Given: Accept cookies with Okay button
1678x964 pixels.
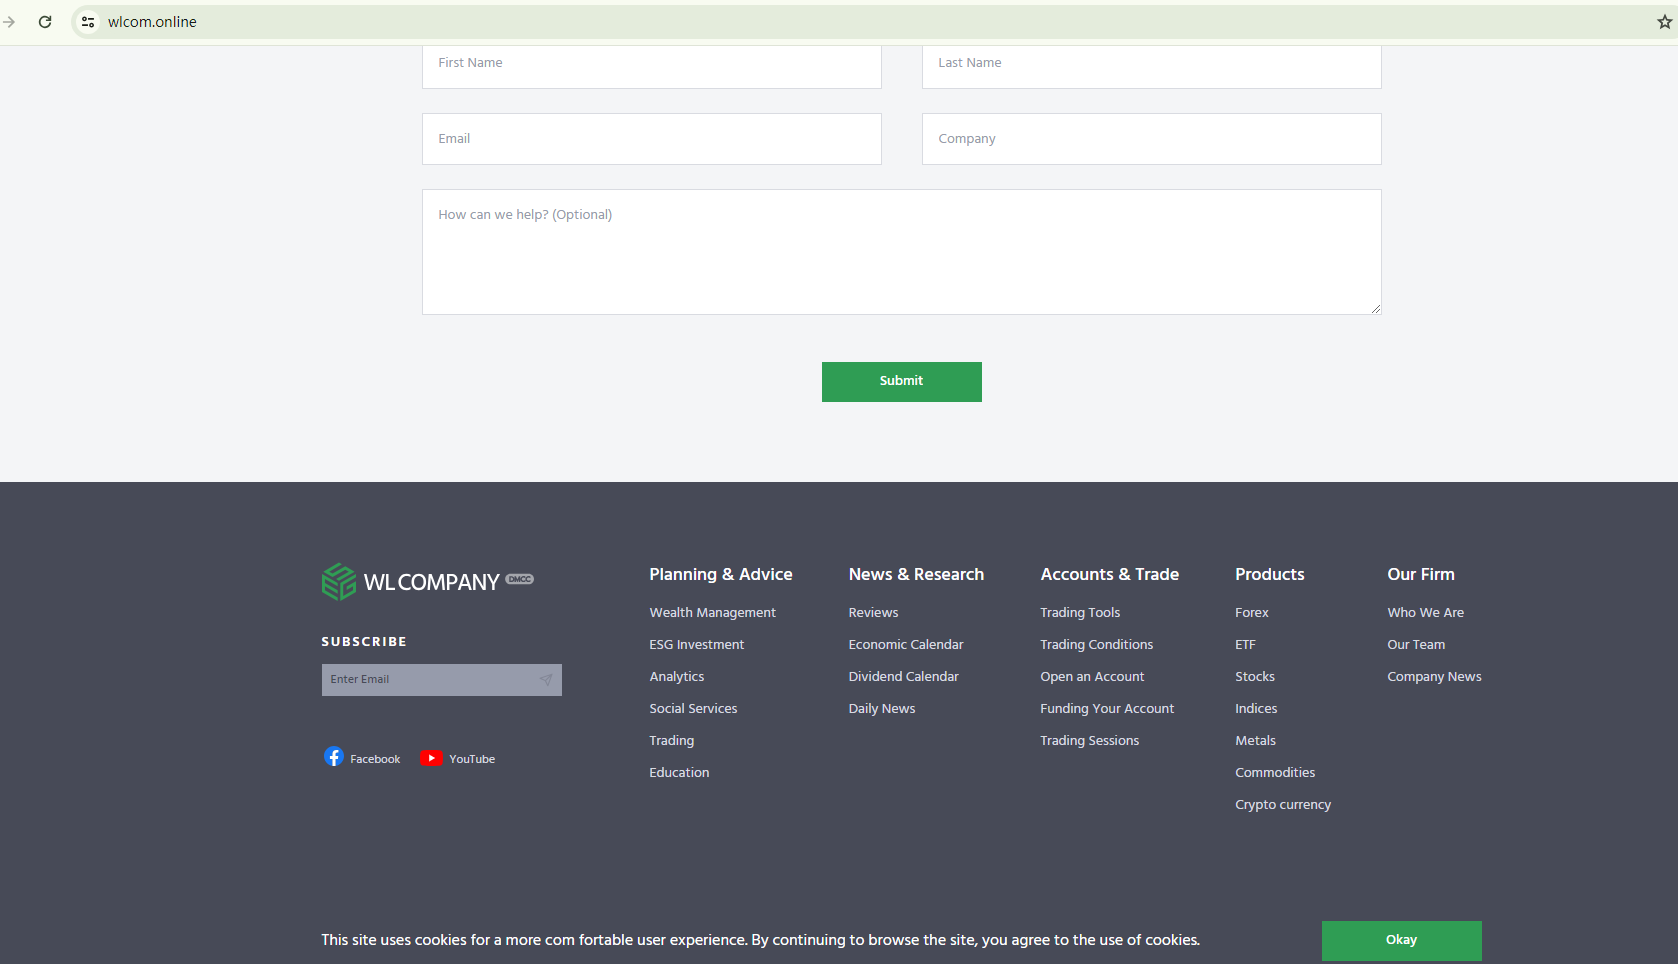Looking at the screenshot, I should point(1401,940).
